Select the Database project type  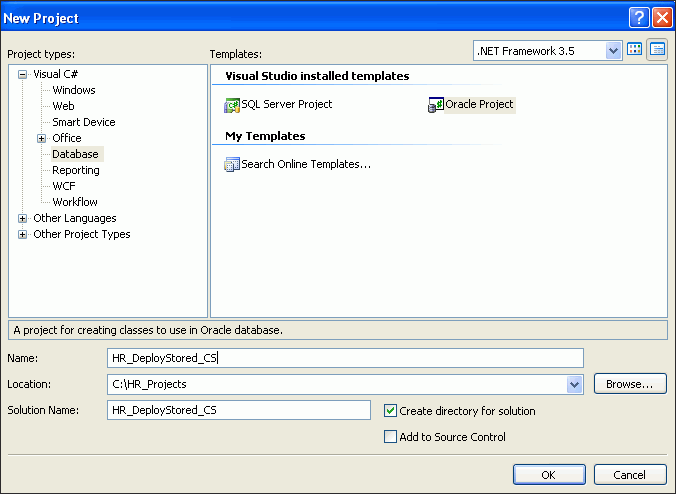click(76, 154)
